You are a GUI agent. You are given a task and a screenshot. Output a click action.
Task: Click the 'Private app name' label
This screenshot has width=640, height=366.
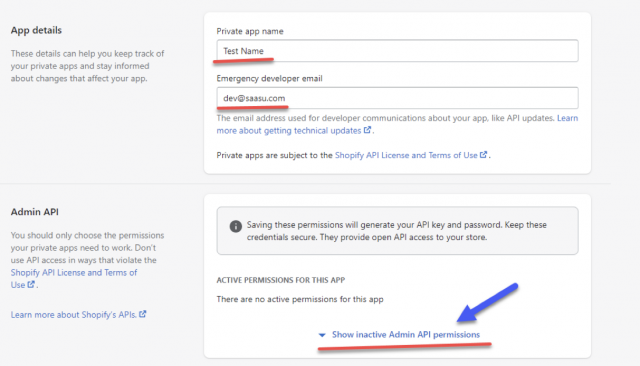pyautogui.click(x=250, y=31)
